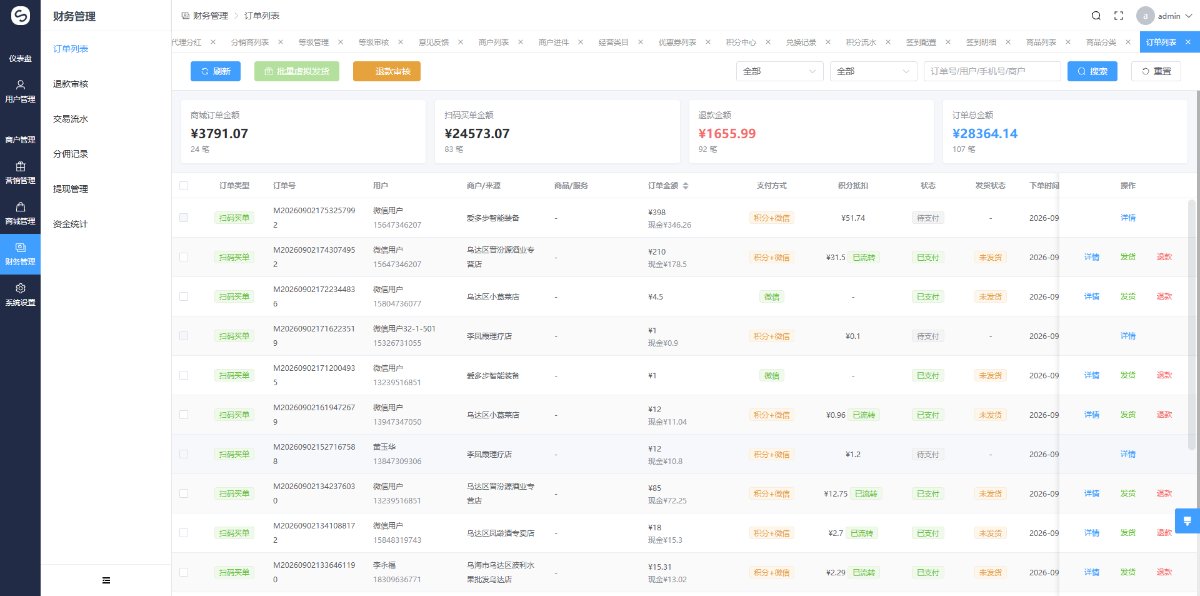Image resolution: width=1200 pixels, height=596 pixels.
Task: Close the 分销商列表 tab
Action: (x=280, y=43)
